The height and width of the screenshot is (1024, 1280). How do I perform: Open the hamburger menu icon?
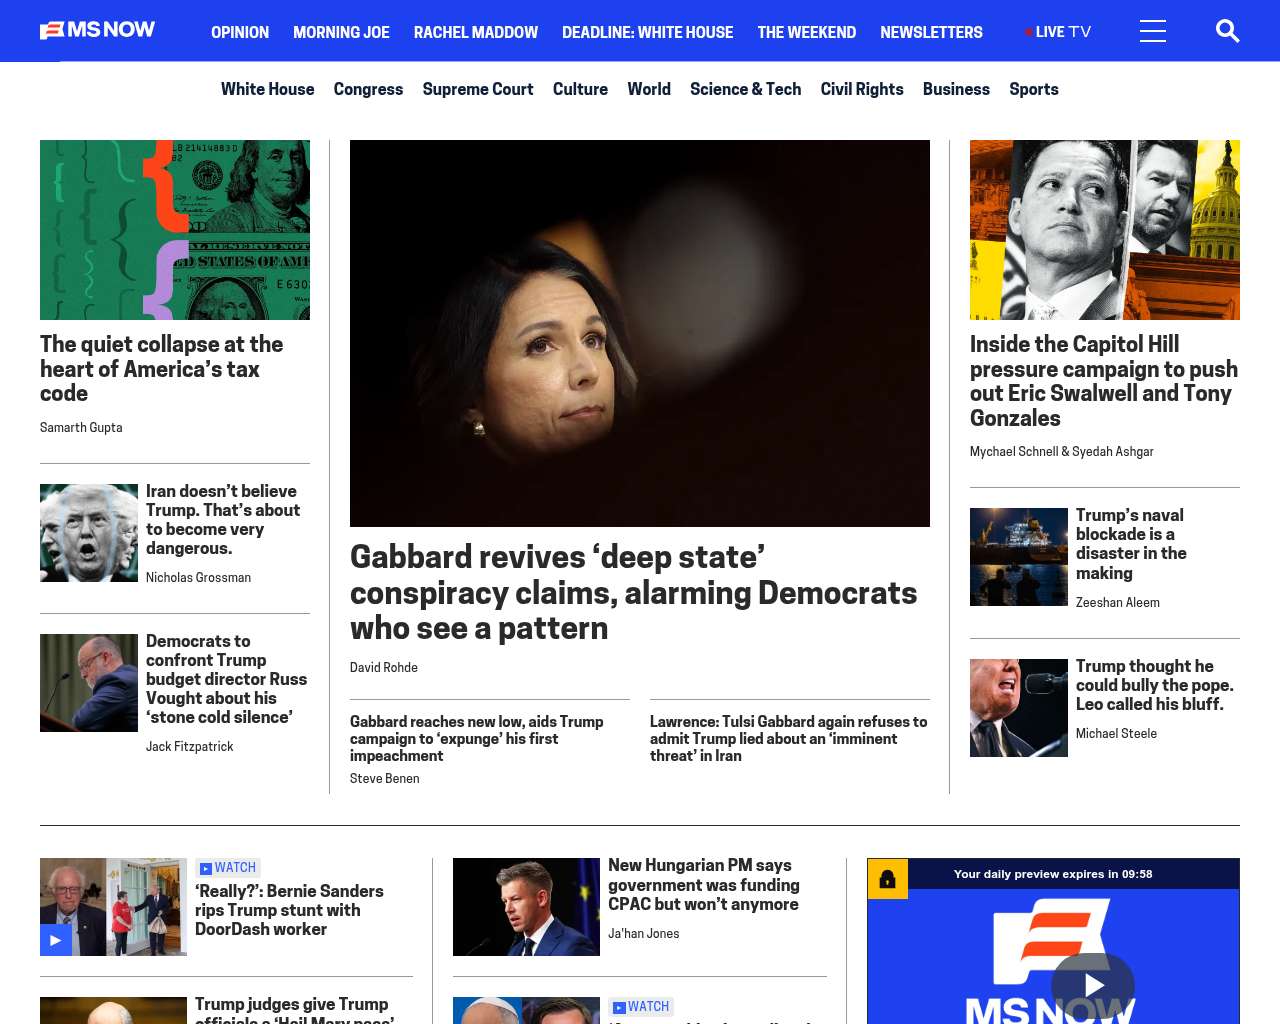click(1153, 31)
